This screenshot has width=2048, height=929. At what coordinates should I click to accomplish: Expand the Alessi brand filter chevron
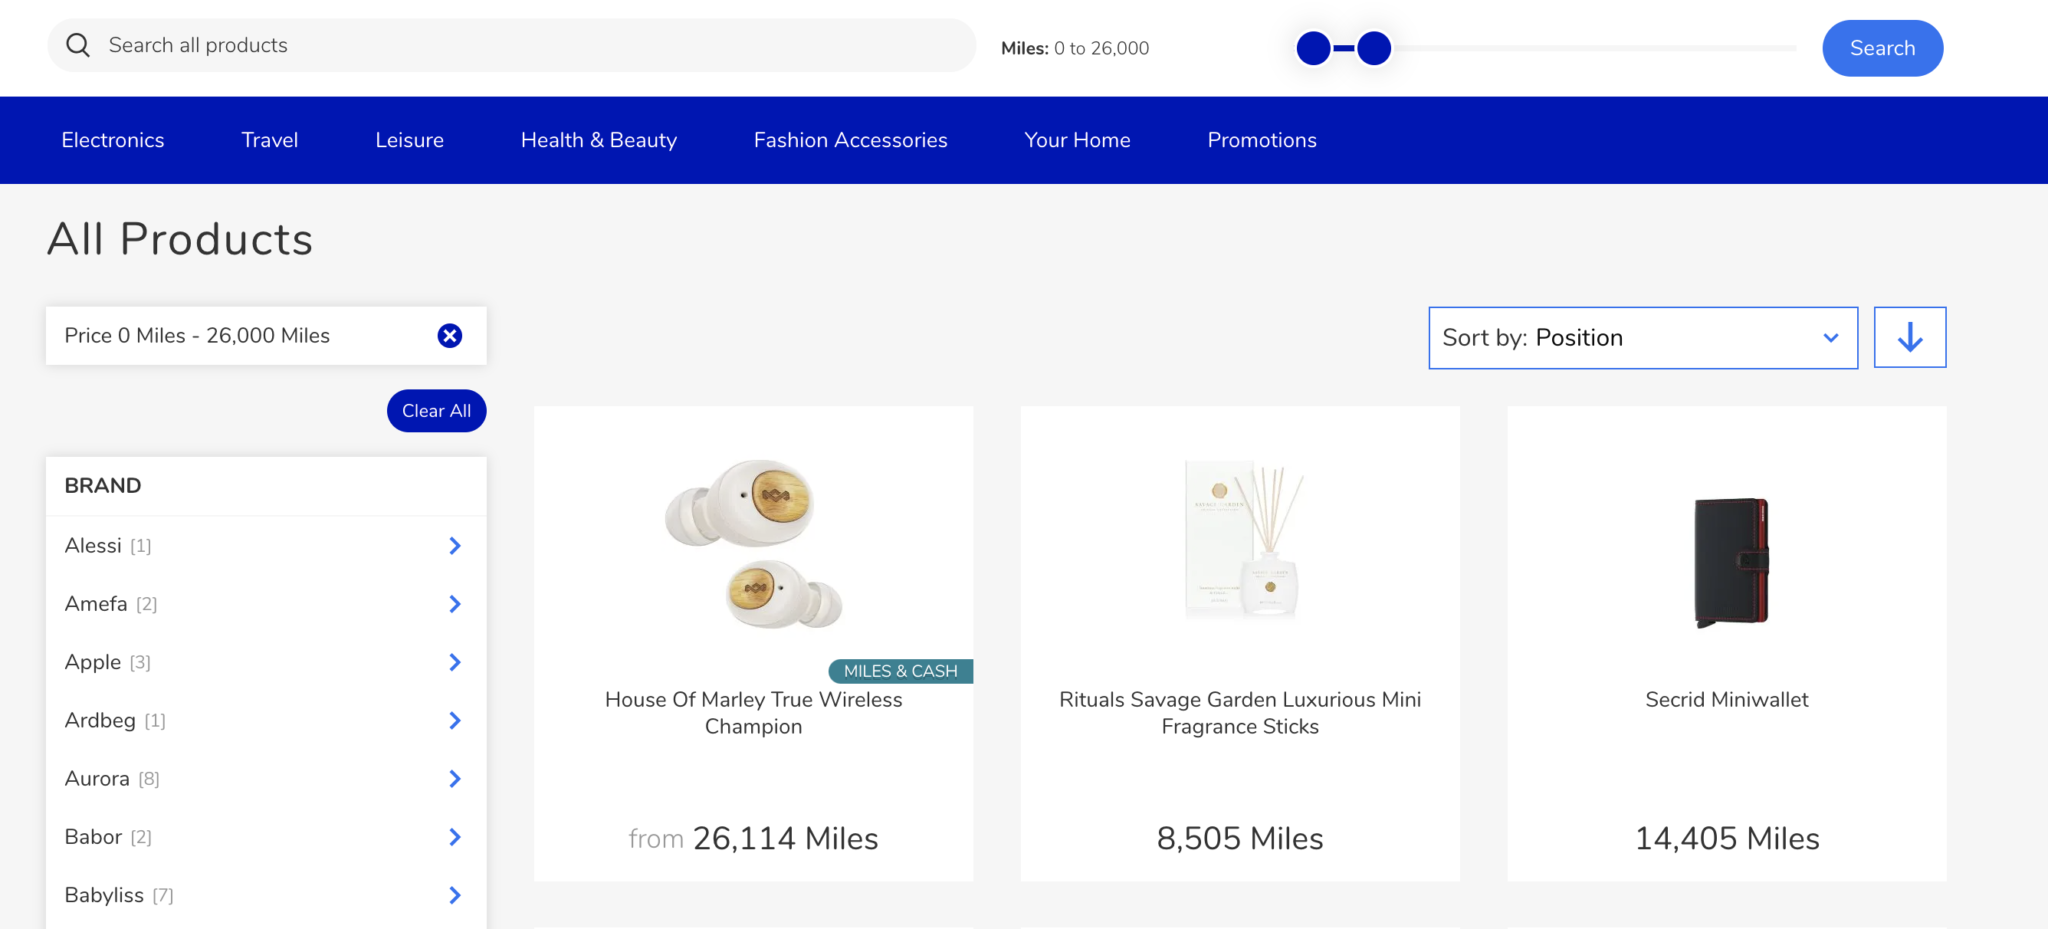click(455, 546)
